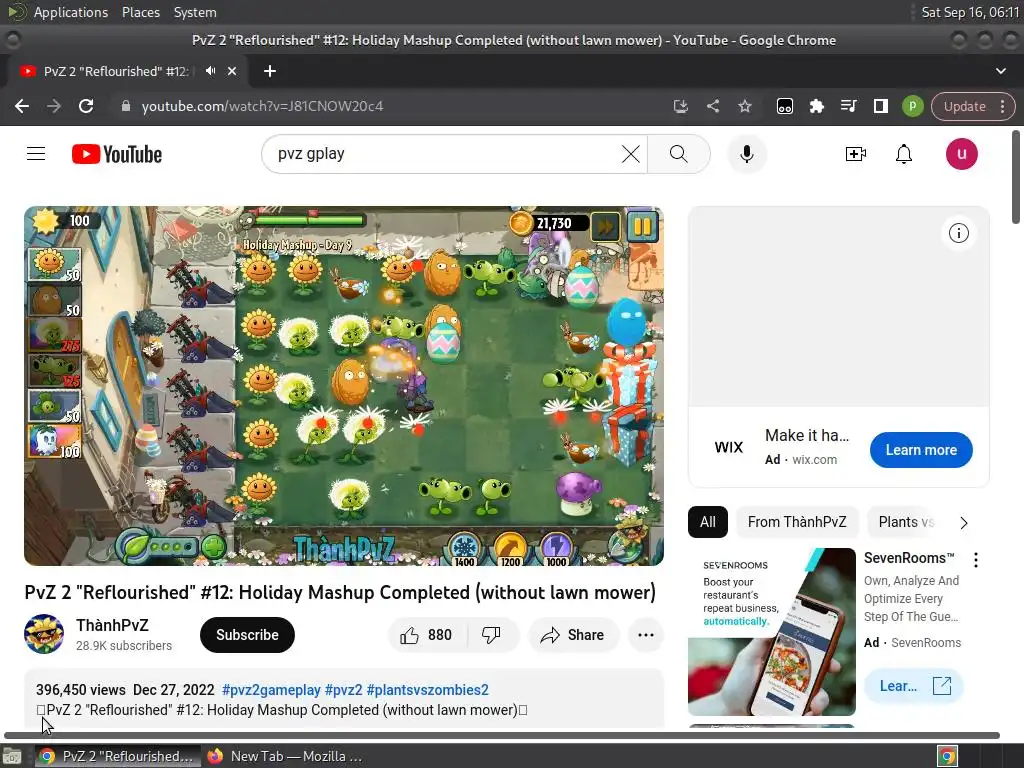
Task: Click SevenRooms ad Learn more button
Action: pos(914,686)
